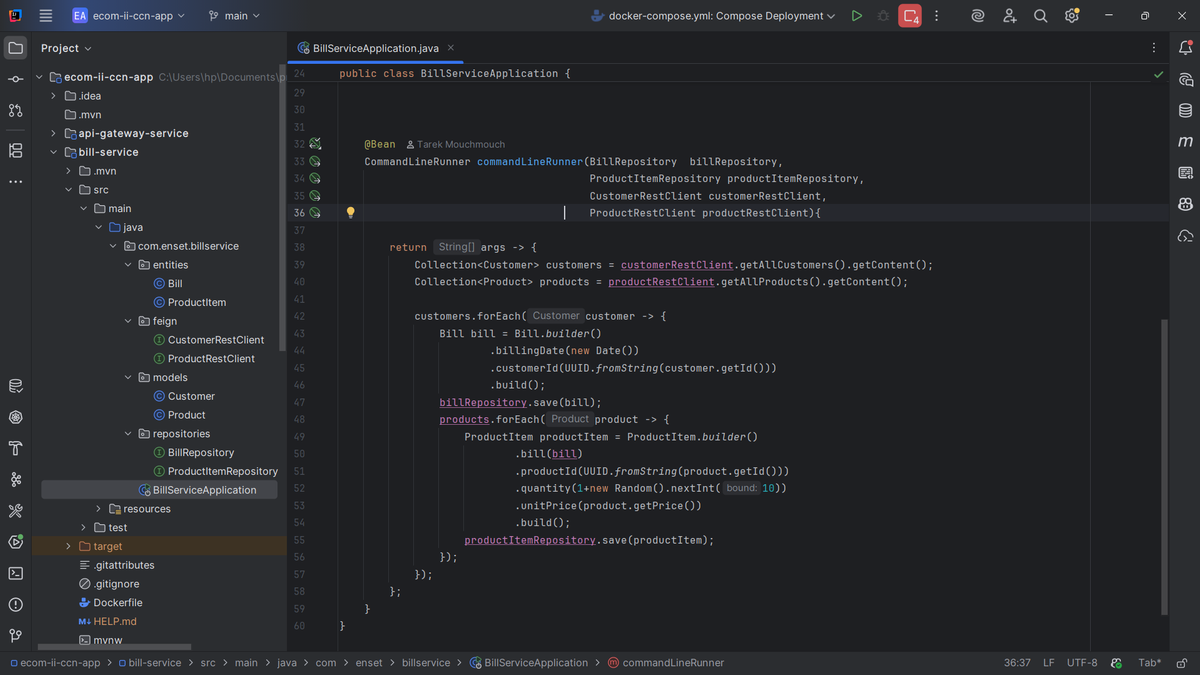This screenshot has width=1200, height=675.
Task: Open the Database tool window on the right
Action: pyautogui.click(x=1185, y=110)
